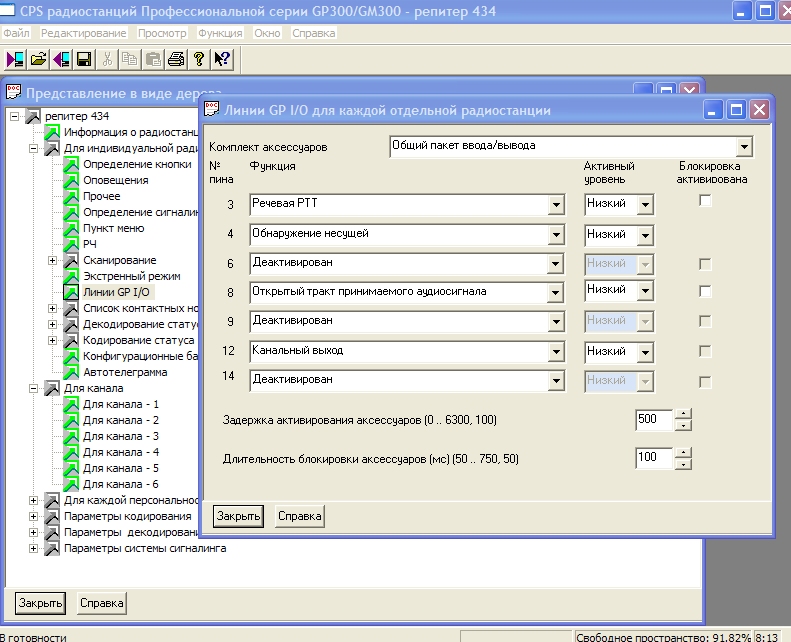Open pin 3 active level dropdown
This screenshot has width=791, height=642.
645,205
